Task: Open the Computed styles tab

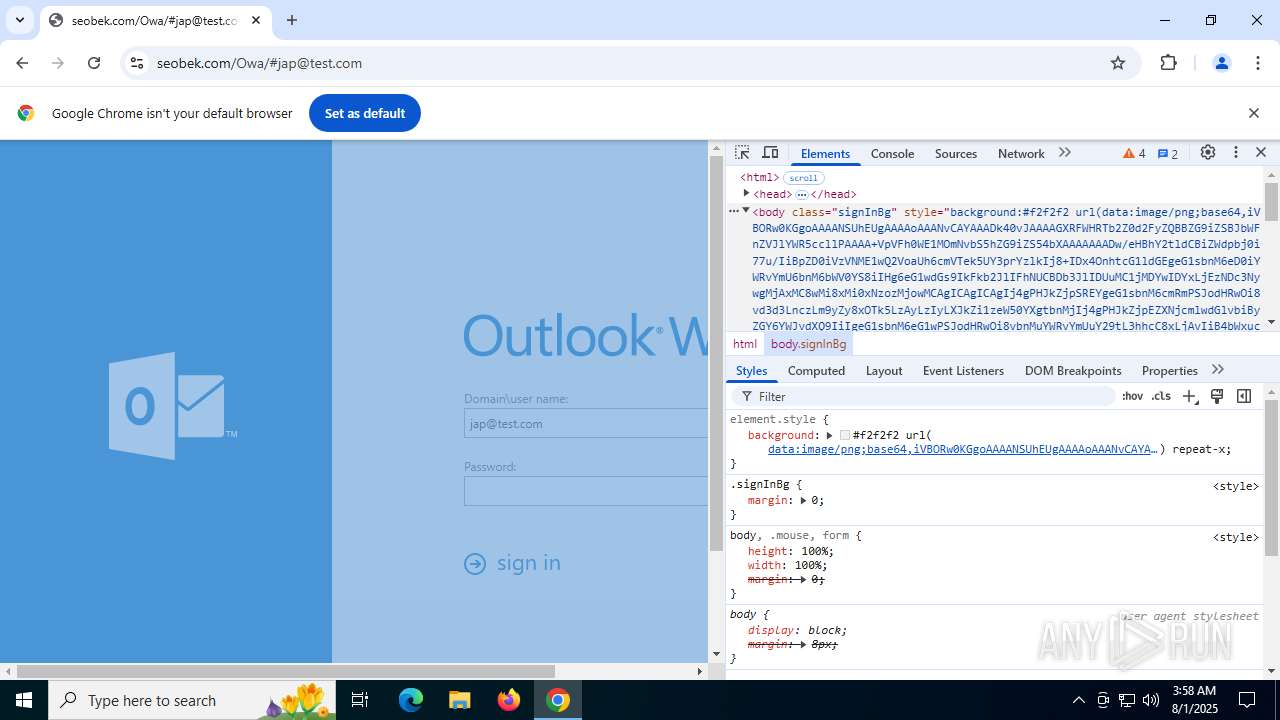Action: tap(816, 371)
